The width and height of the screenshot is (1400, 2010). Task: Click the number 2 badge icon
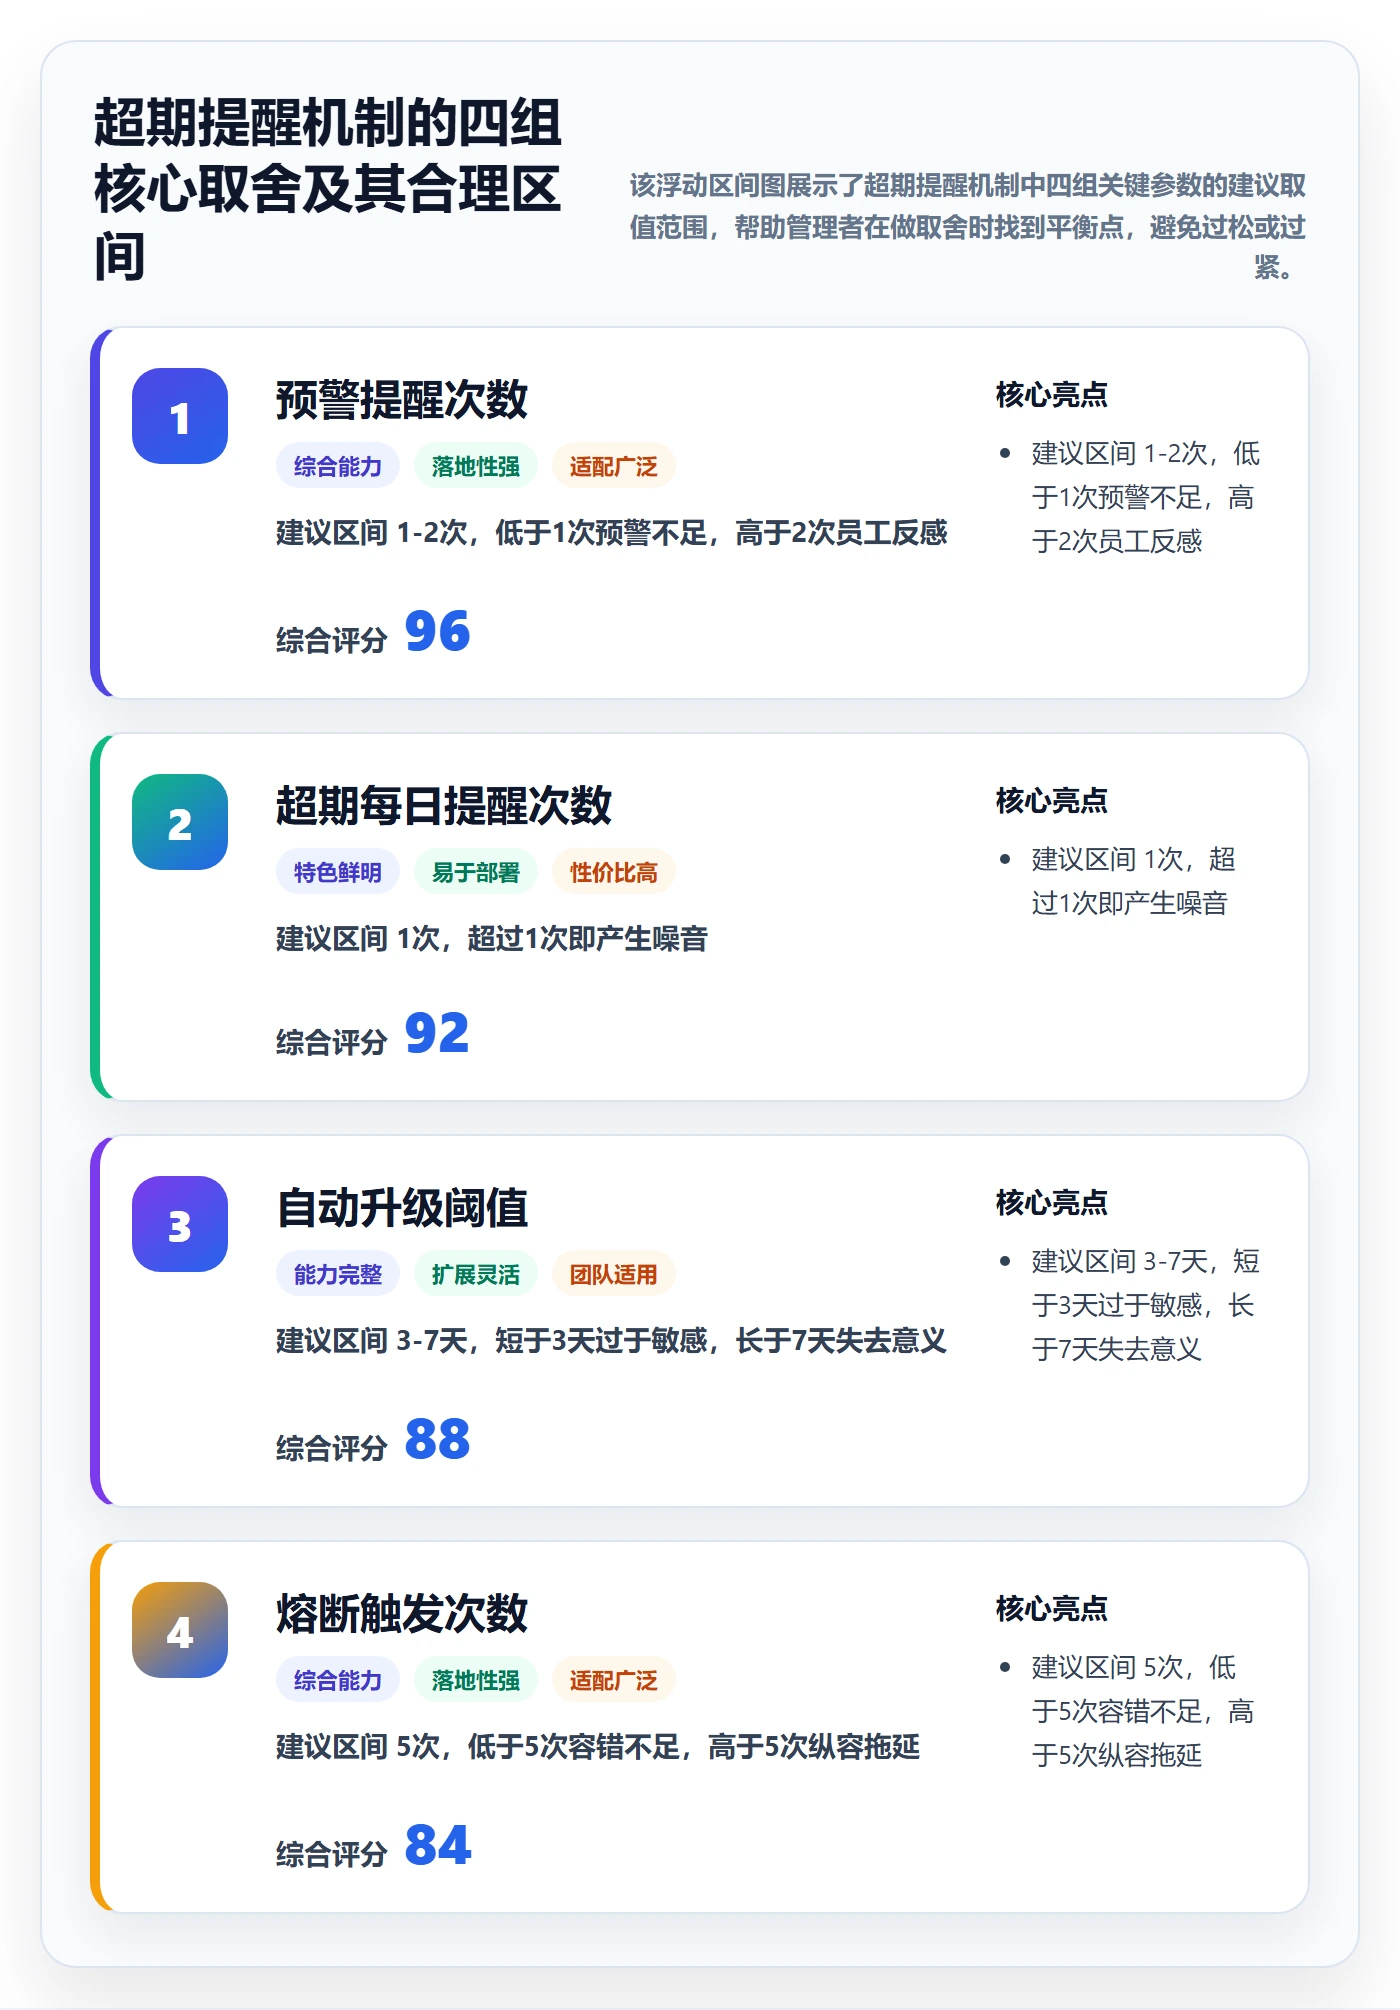180,822
